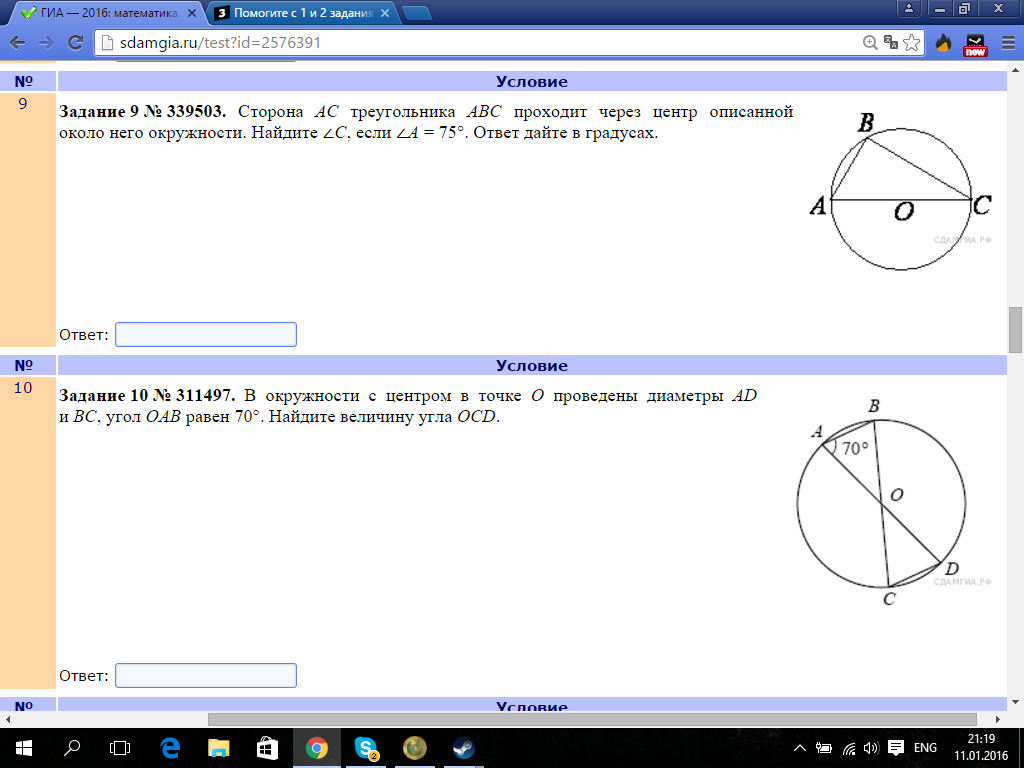Go back to the previous page
The width and height of the screenshot is (1024, 768).
[18, 43]
